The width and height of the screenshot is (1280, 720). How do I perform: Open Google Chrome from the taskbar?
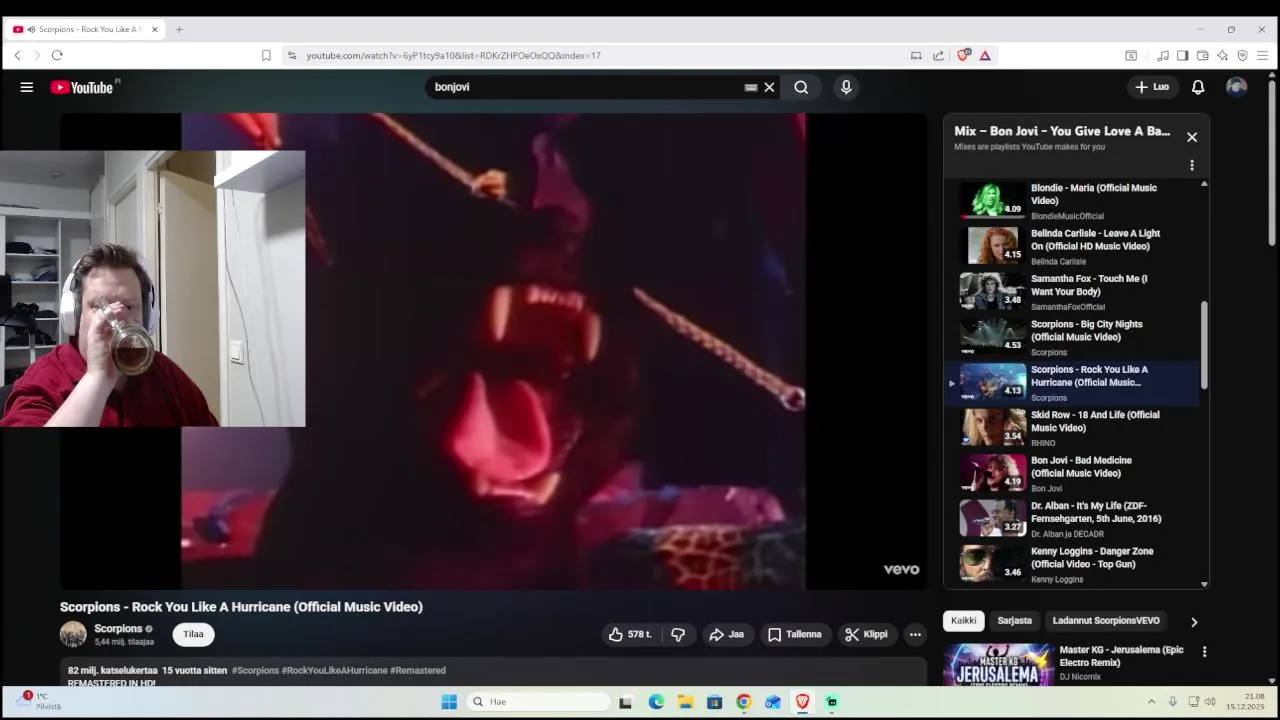point(743,702)
